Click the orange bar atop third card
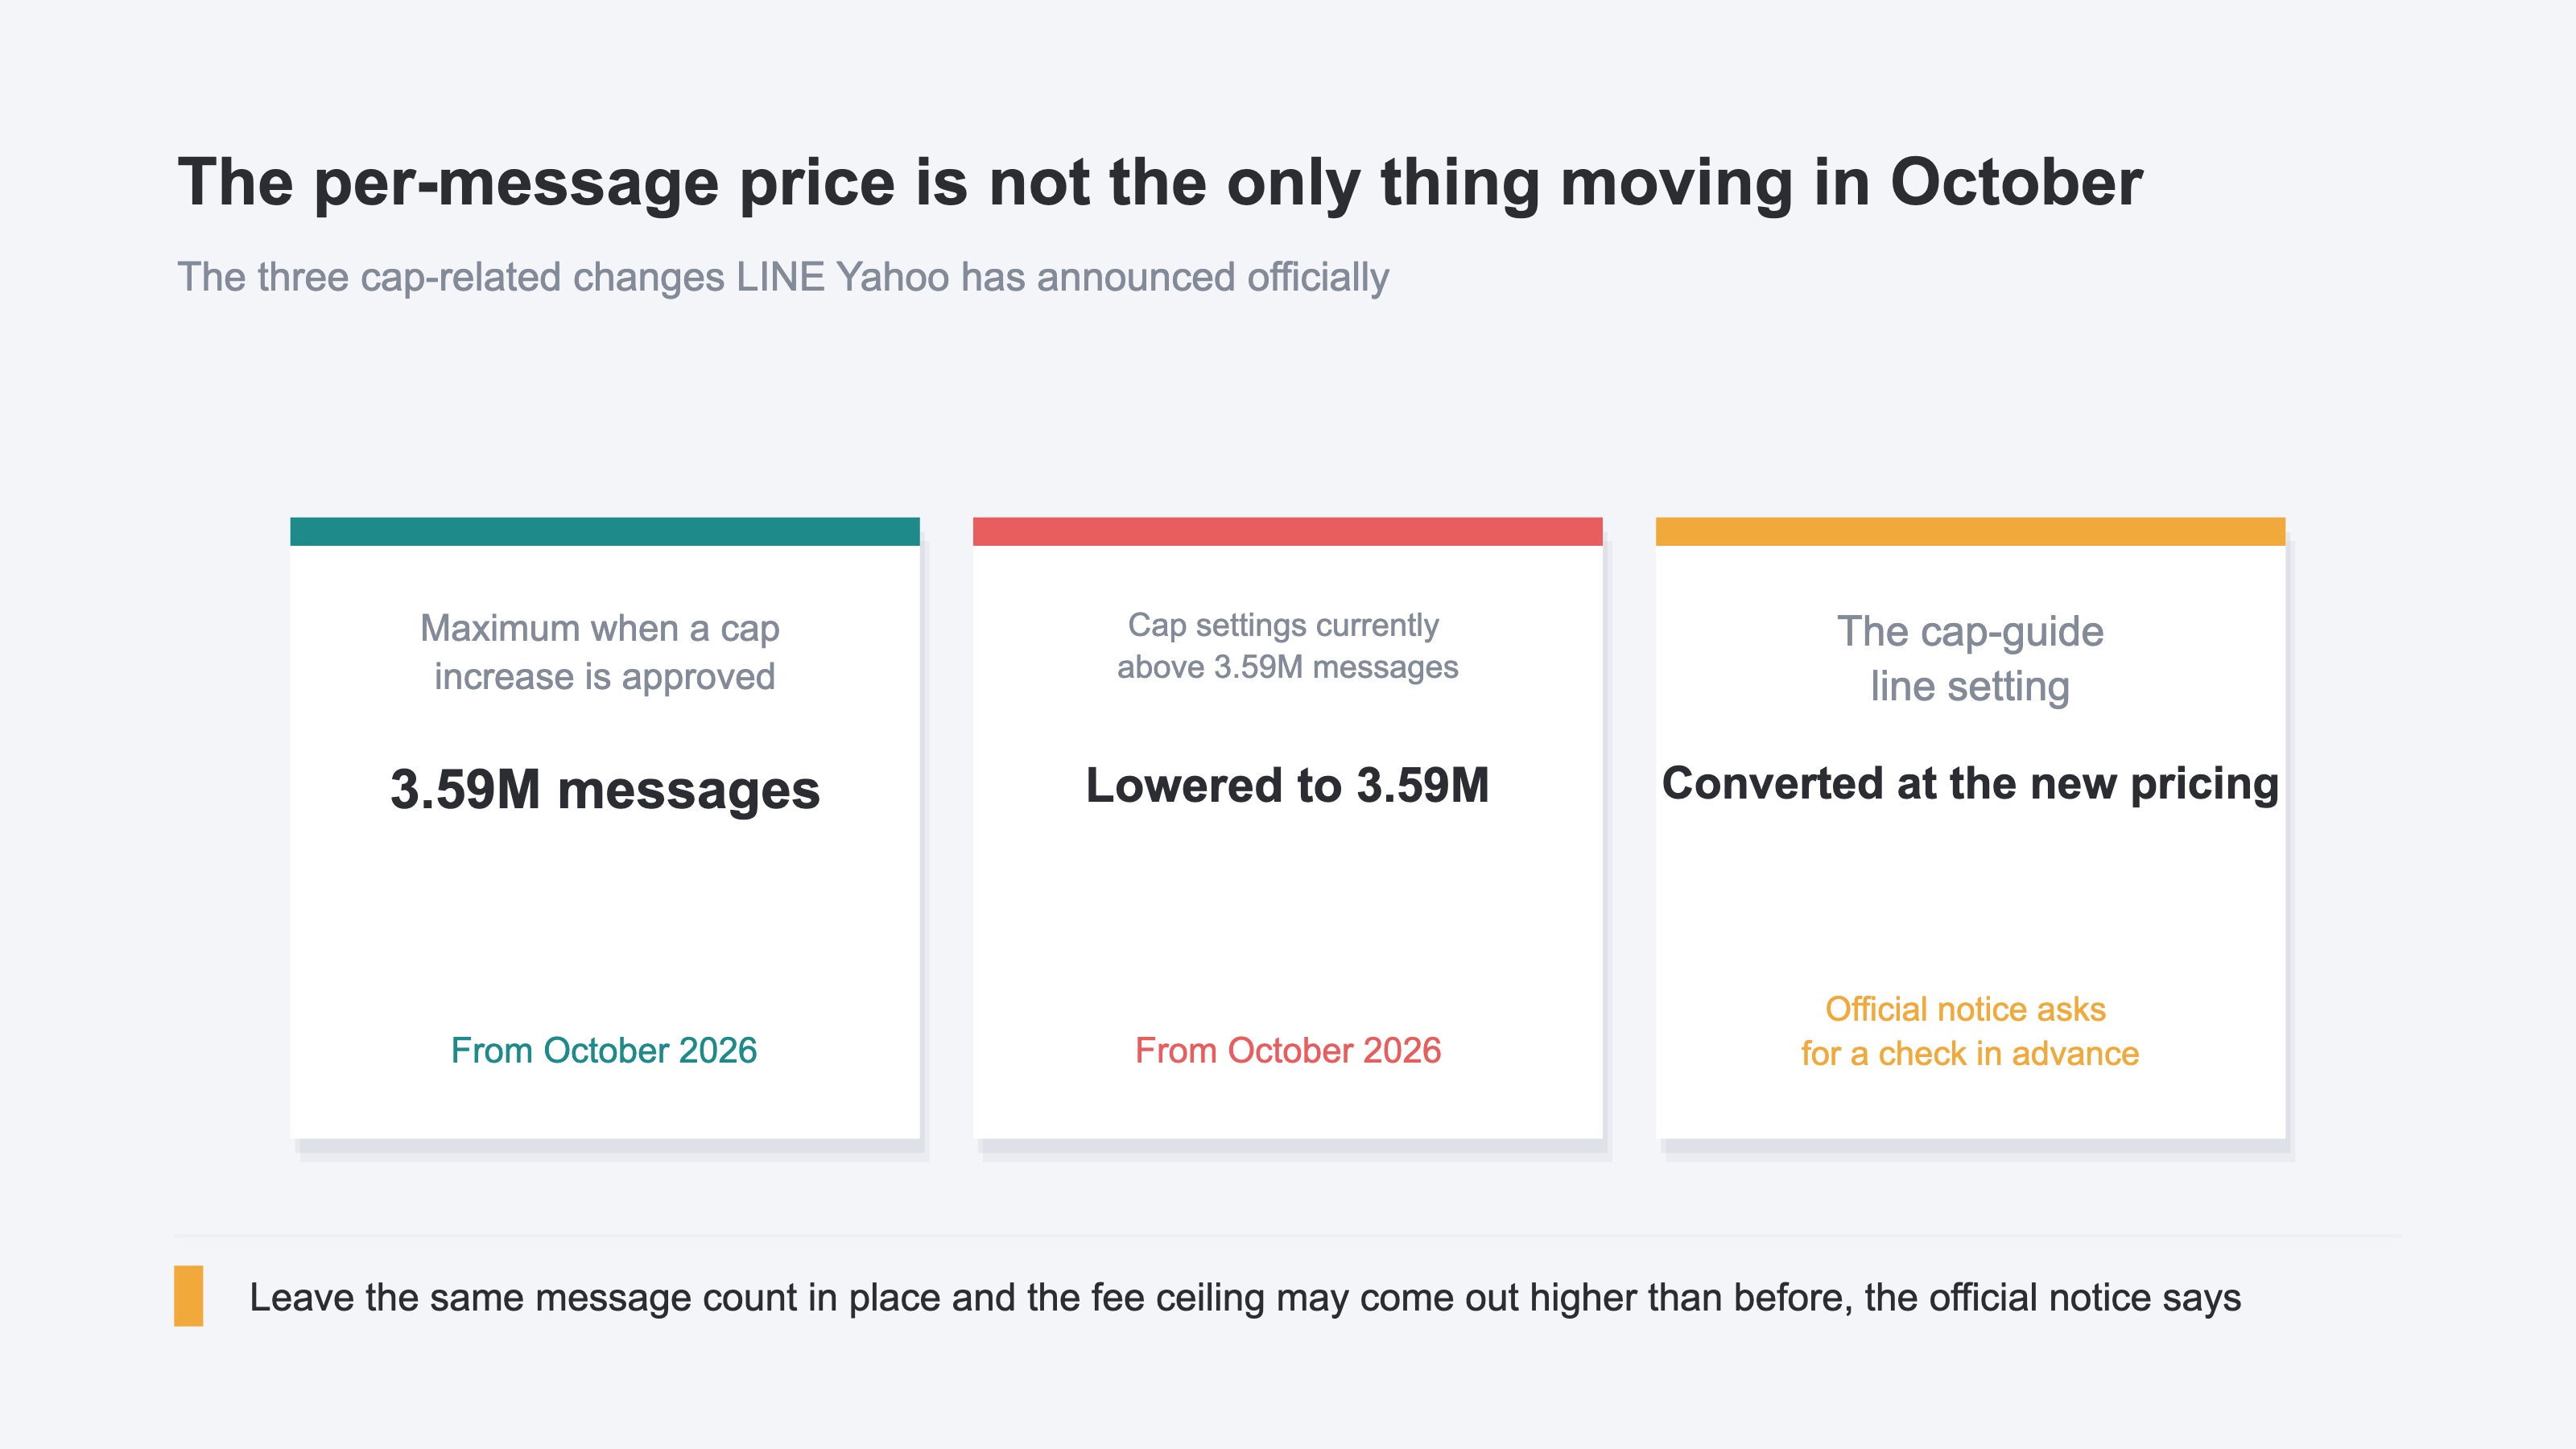Screen dimensions: 2576x1449 tap(1970, 531)
